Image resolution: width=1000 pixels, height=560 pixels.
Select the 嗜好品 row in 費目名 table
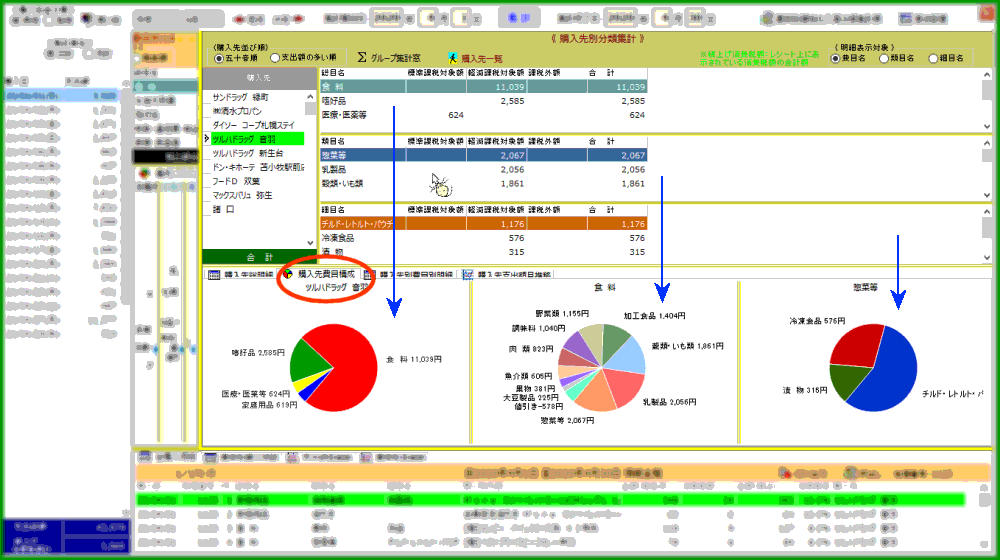pos(483,101)
